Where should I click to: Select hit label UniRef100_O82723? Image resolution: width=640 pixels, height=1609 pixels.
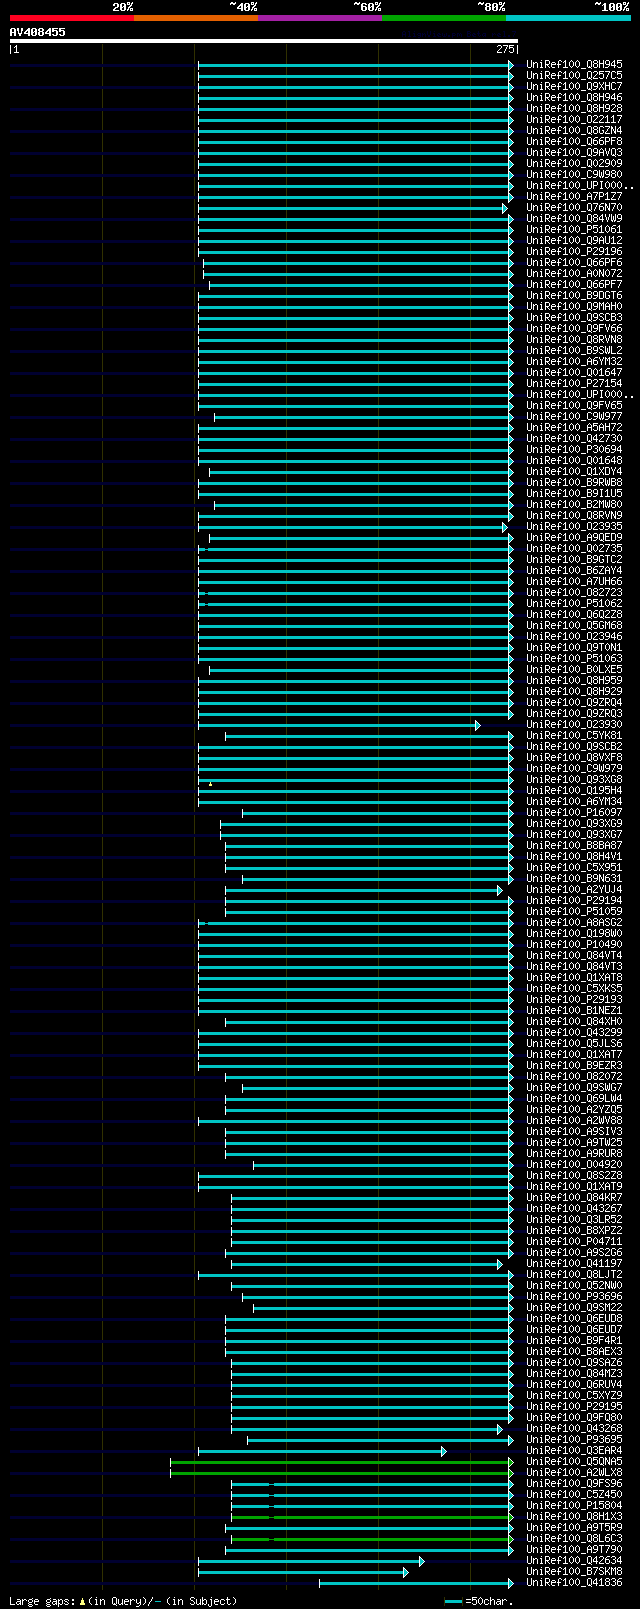(x=574, y=593)
